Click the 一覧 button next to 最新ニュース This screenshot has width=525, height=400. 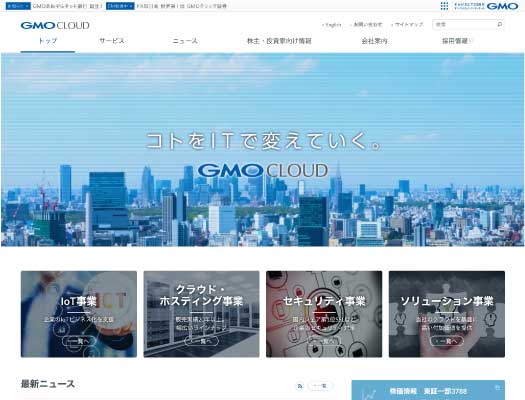click(x=320, y=386)
